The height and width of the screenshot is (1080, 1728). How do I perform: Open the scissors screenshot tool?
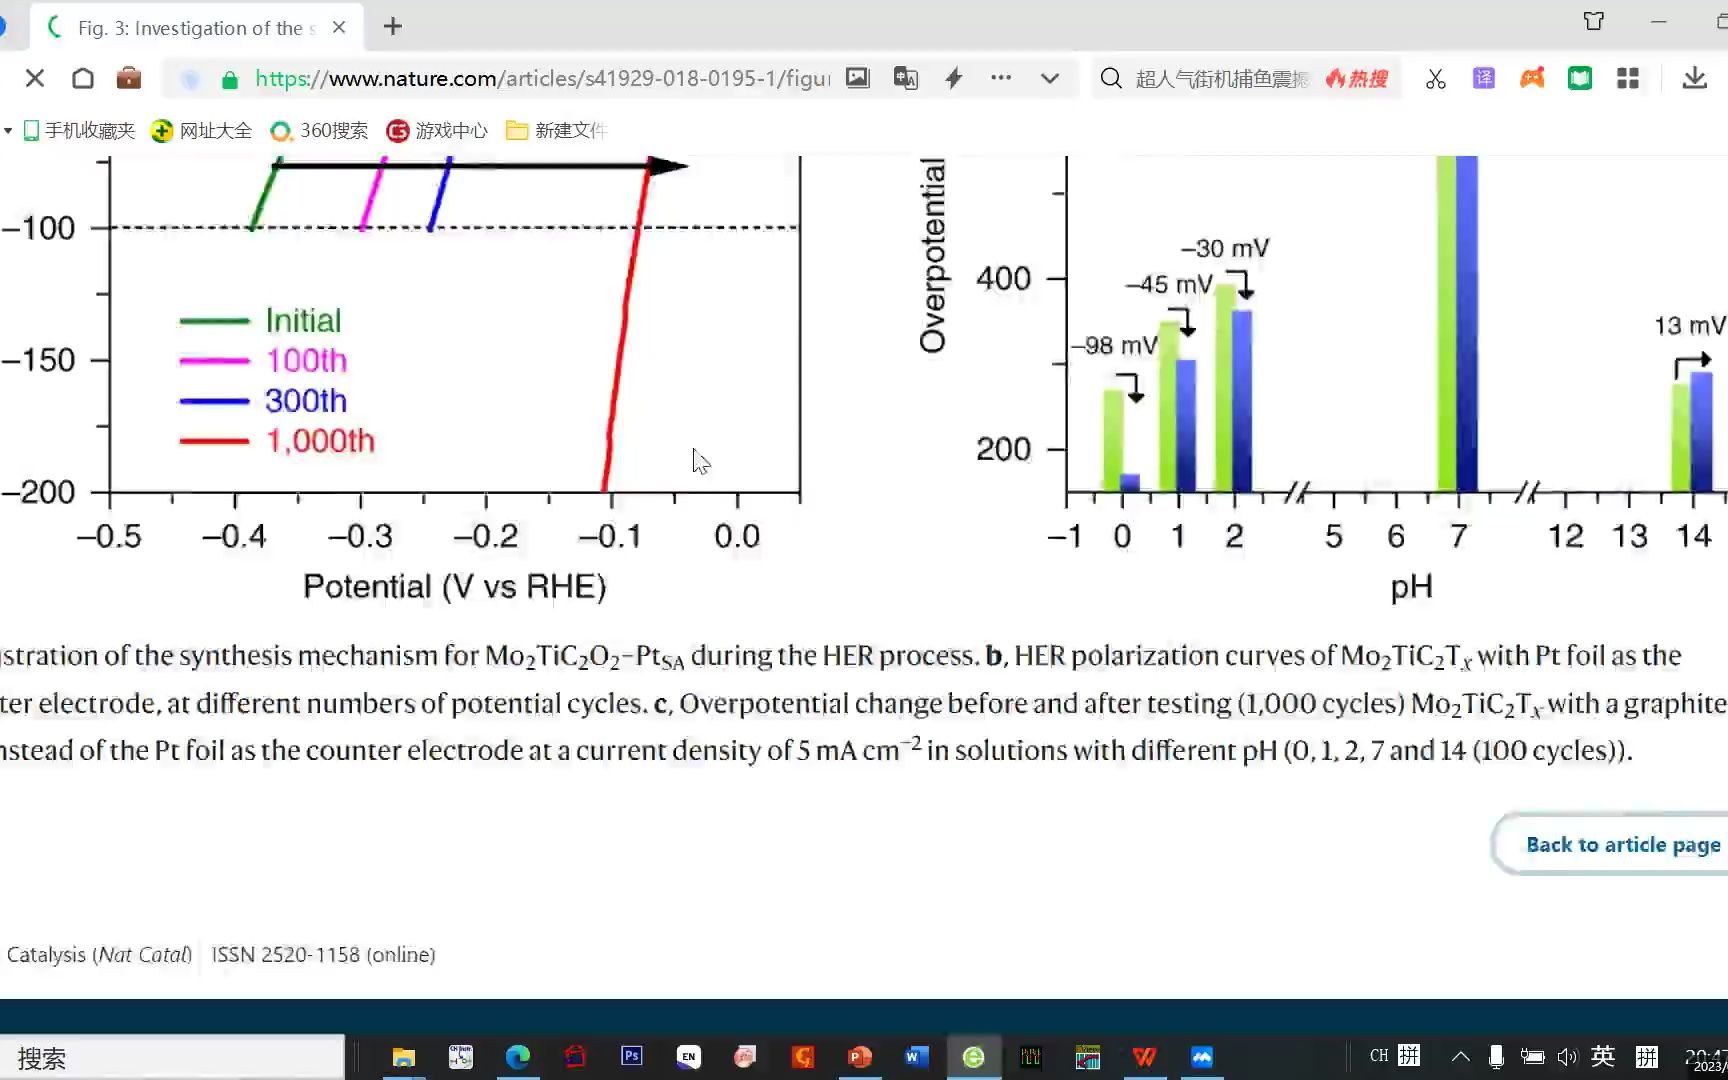[1436, 79]
